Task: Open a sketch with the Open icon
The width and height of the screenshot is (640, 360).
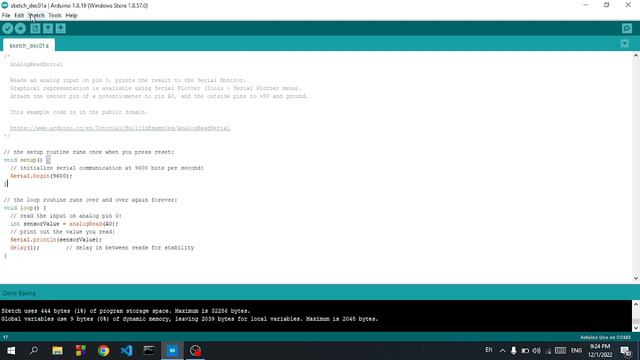Action: click(48, 28)
